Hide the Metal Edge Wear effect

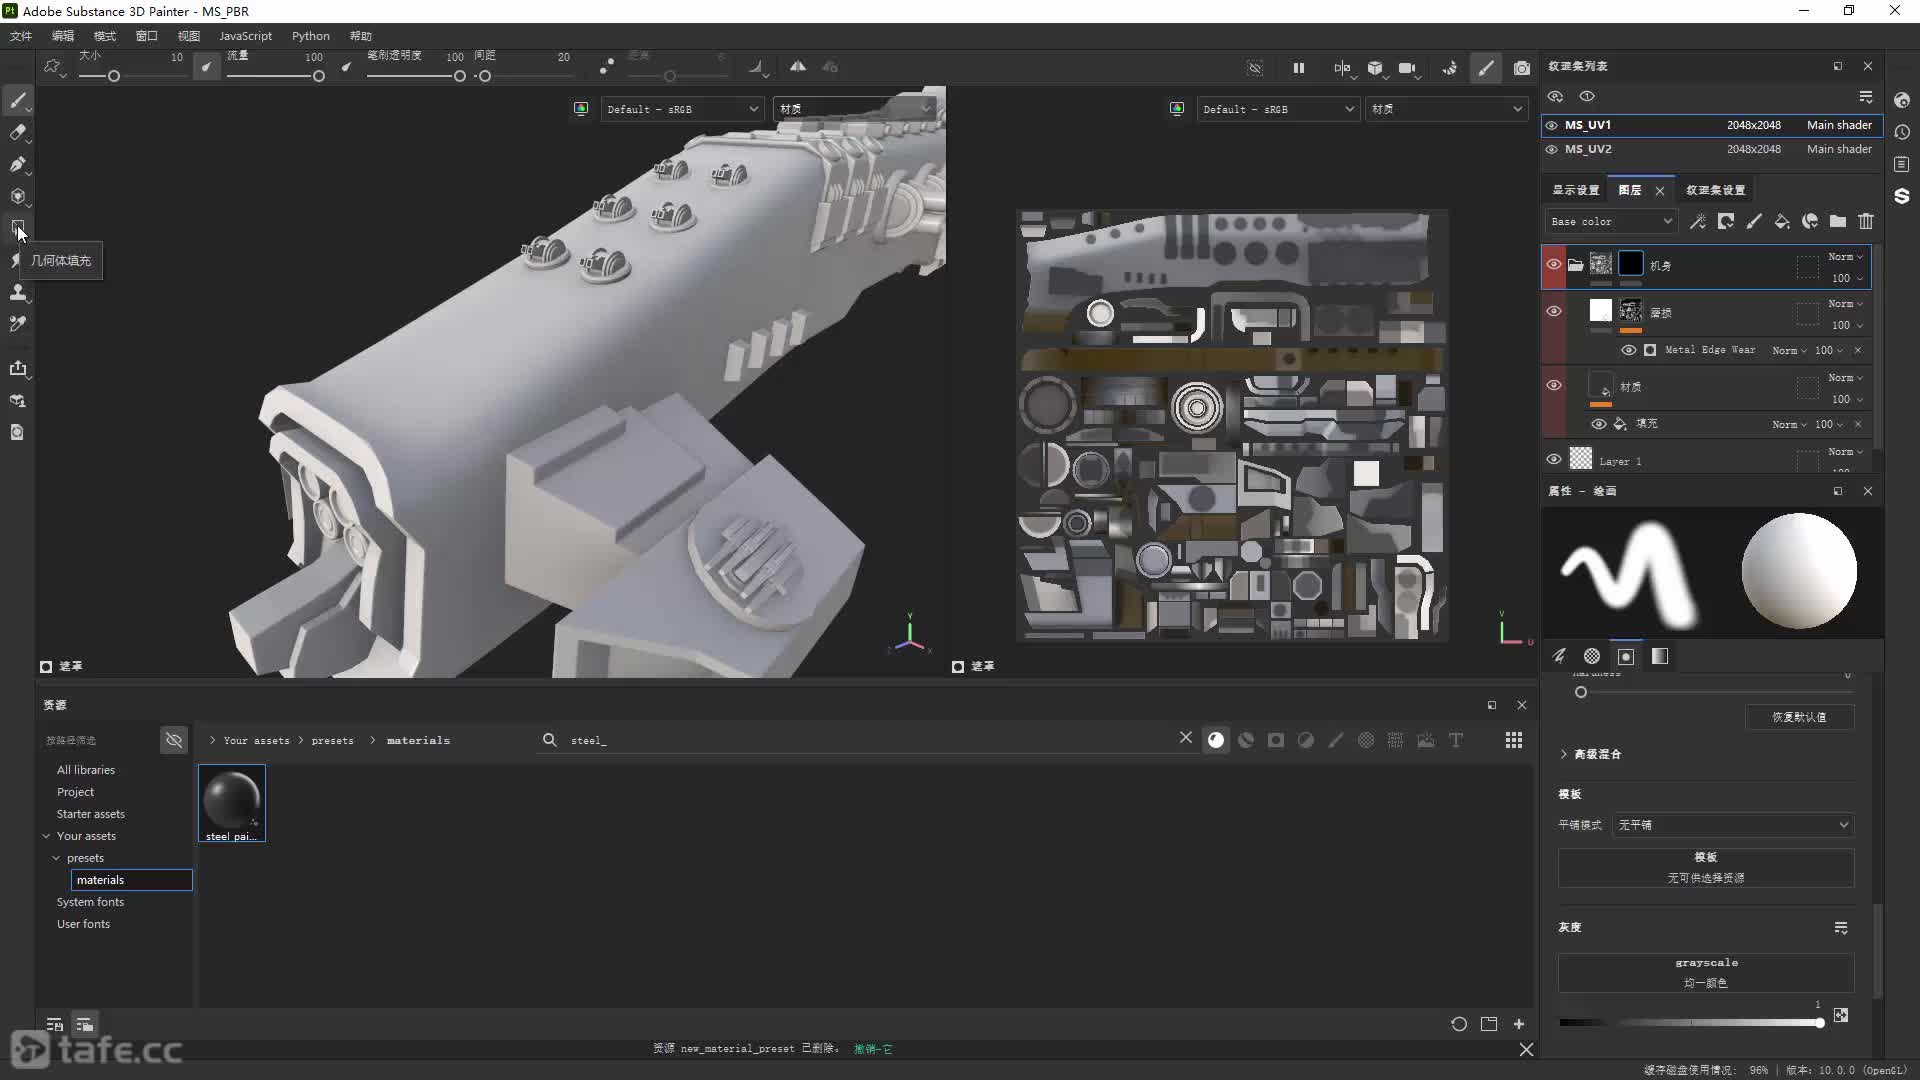point(1628,350)
